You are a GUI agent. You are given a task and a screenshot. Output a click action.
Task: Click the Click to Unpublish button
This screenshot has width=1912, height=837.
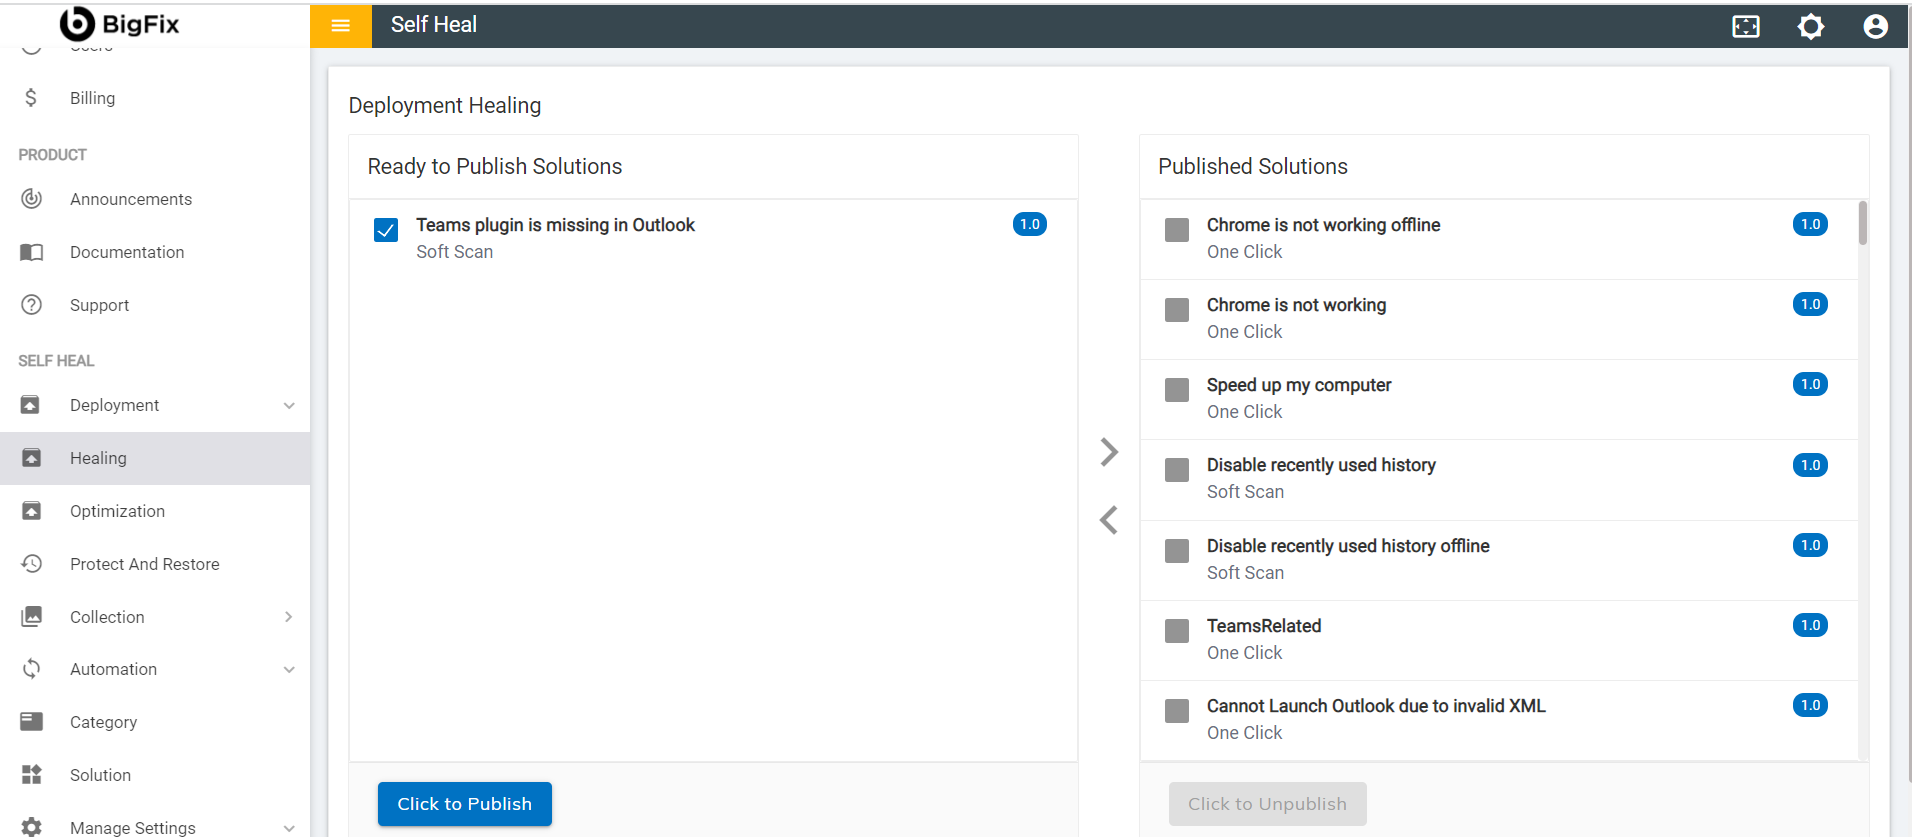click(1267, 804)
